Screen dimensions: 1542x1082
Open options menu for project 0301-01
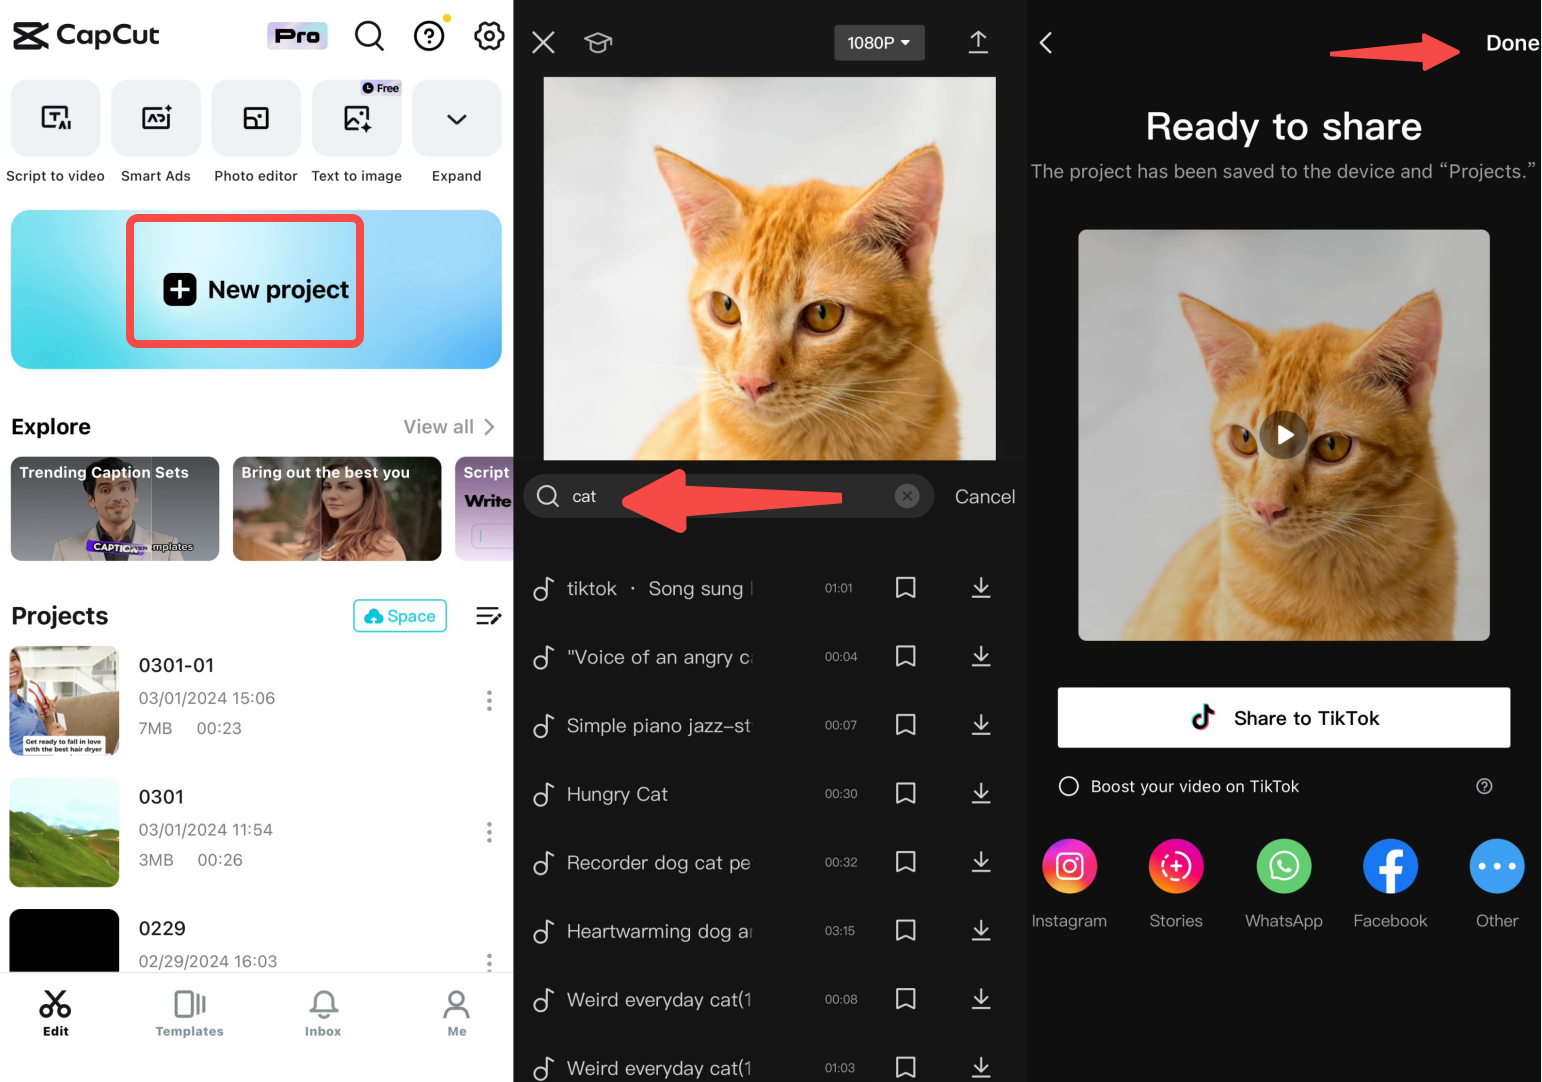pos(489,701)
